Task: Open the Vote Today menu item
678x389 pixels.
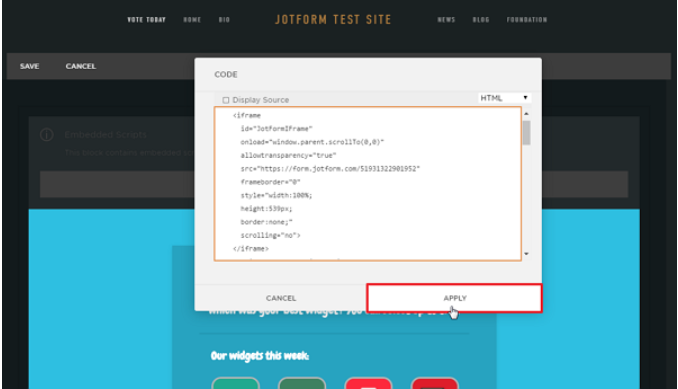Action: 147,20
